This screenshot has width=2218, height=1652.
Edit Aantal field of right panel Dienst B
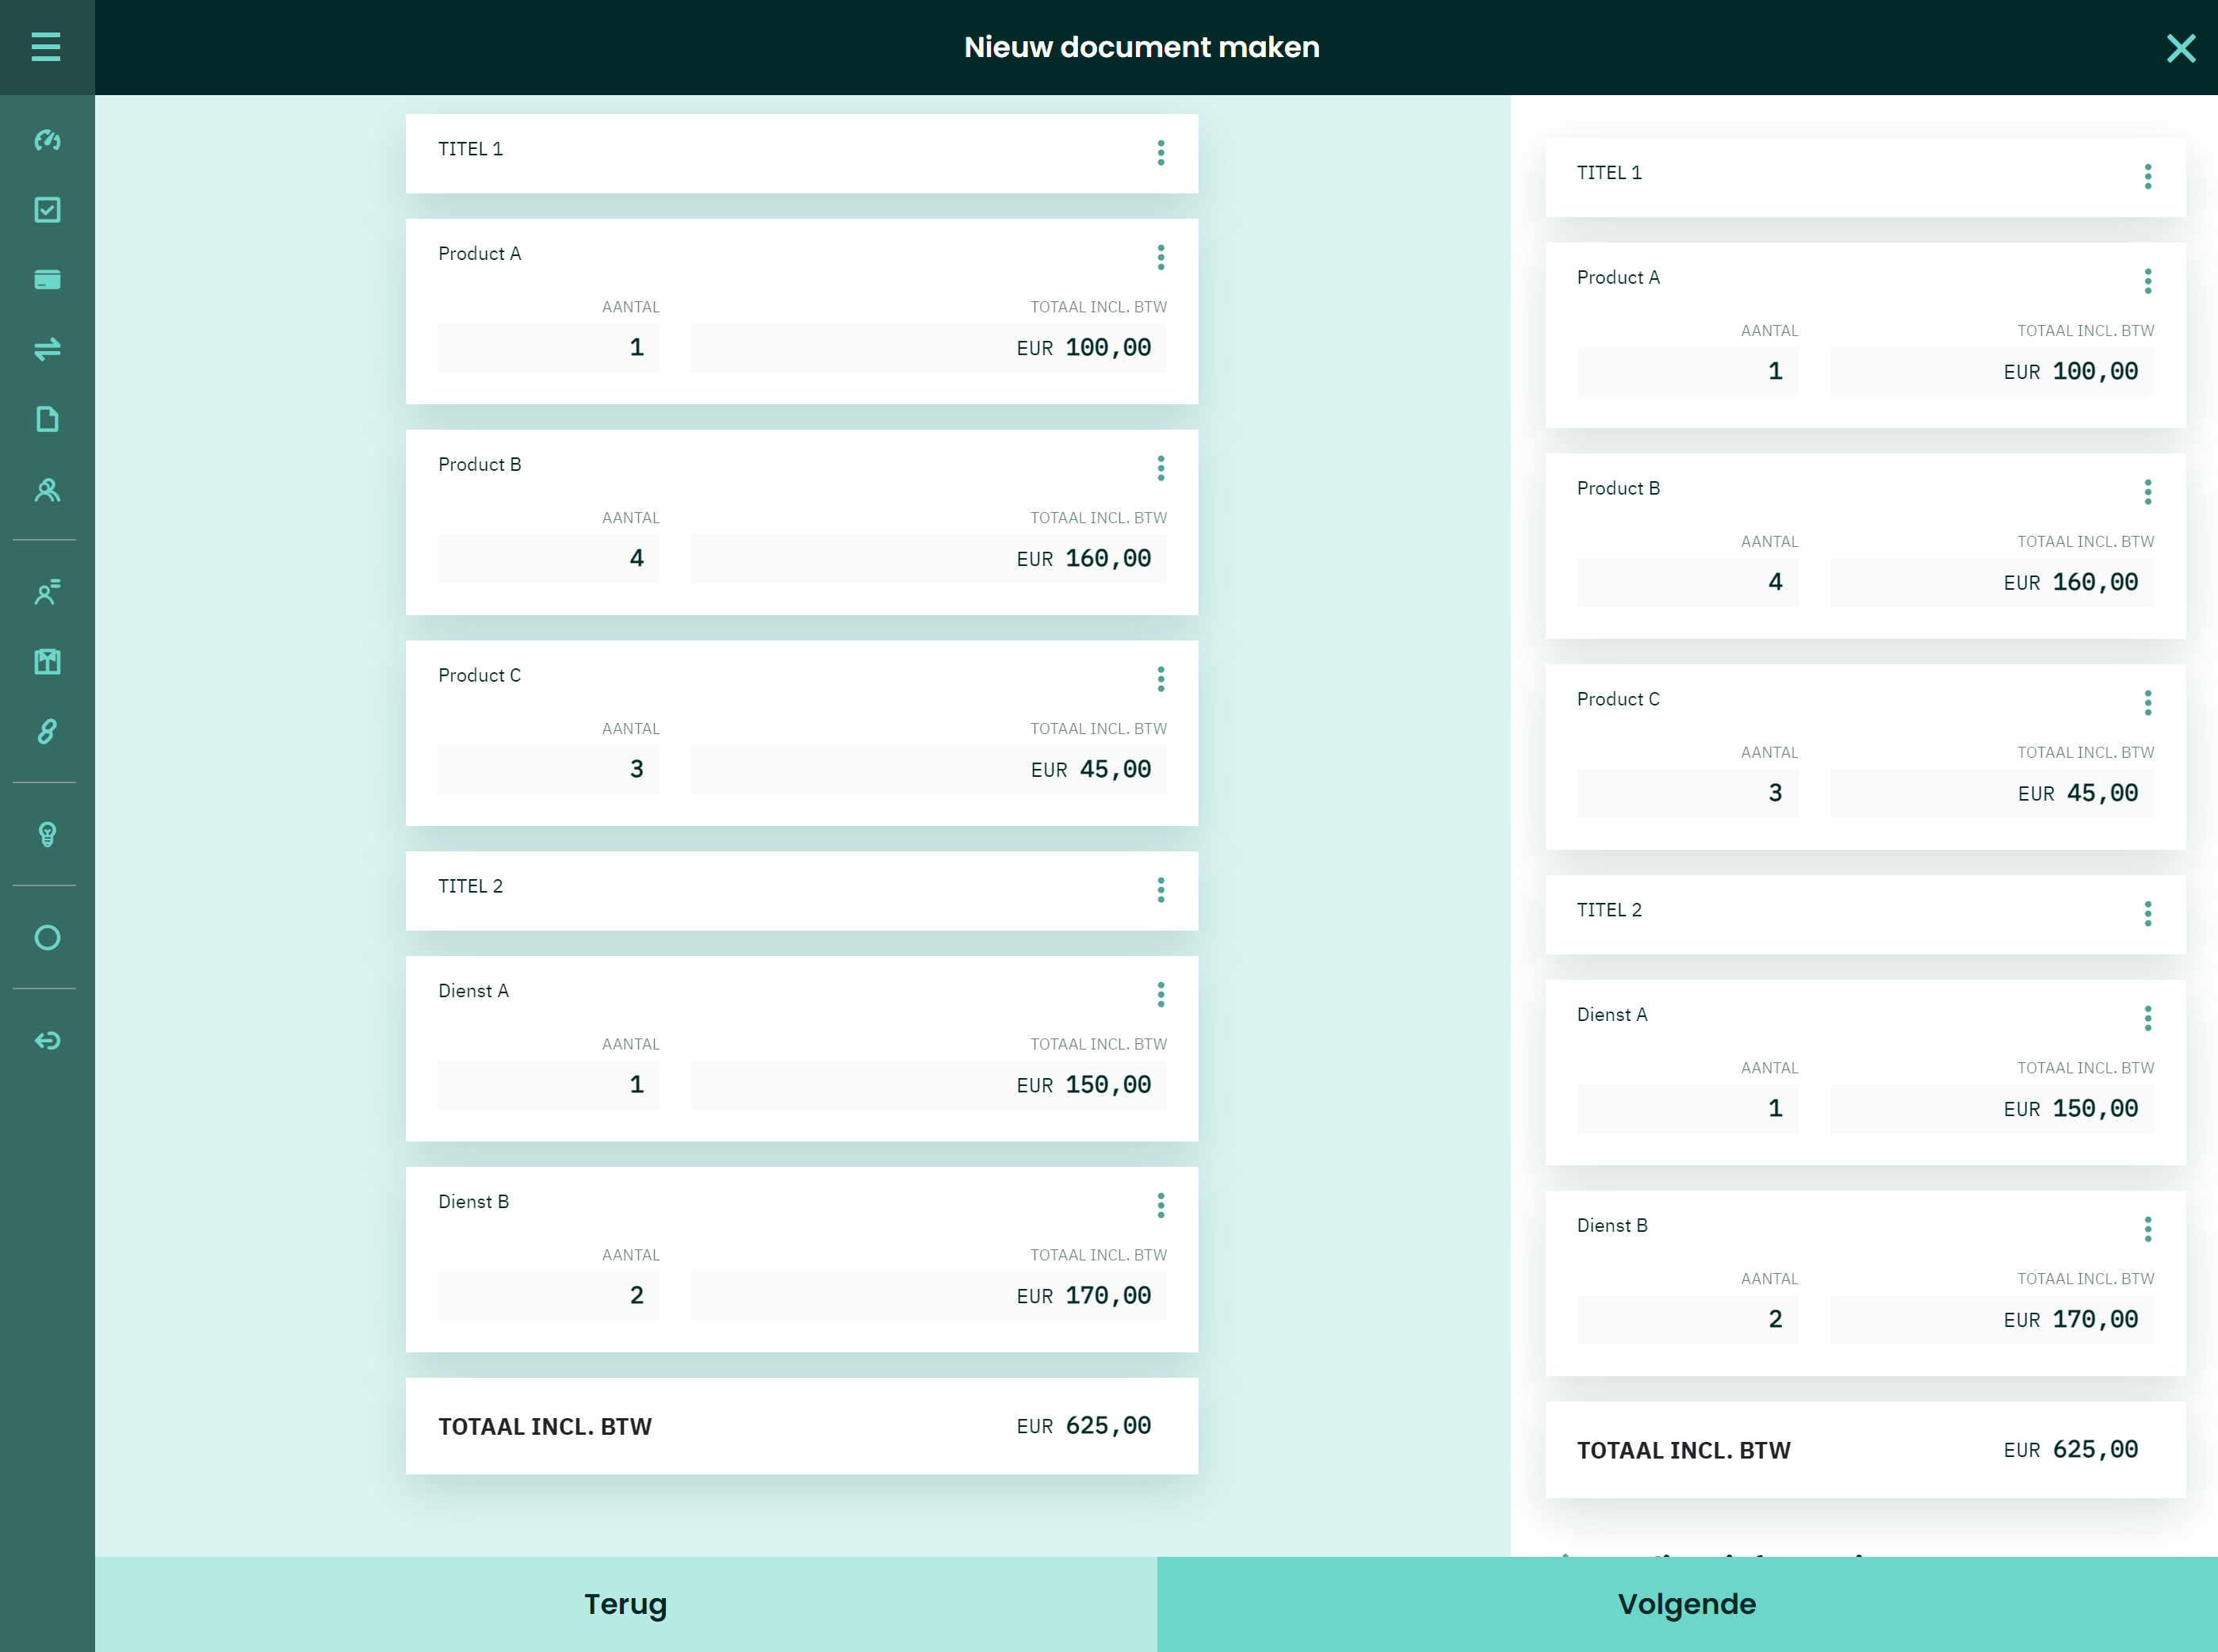coord(1688,1320)
